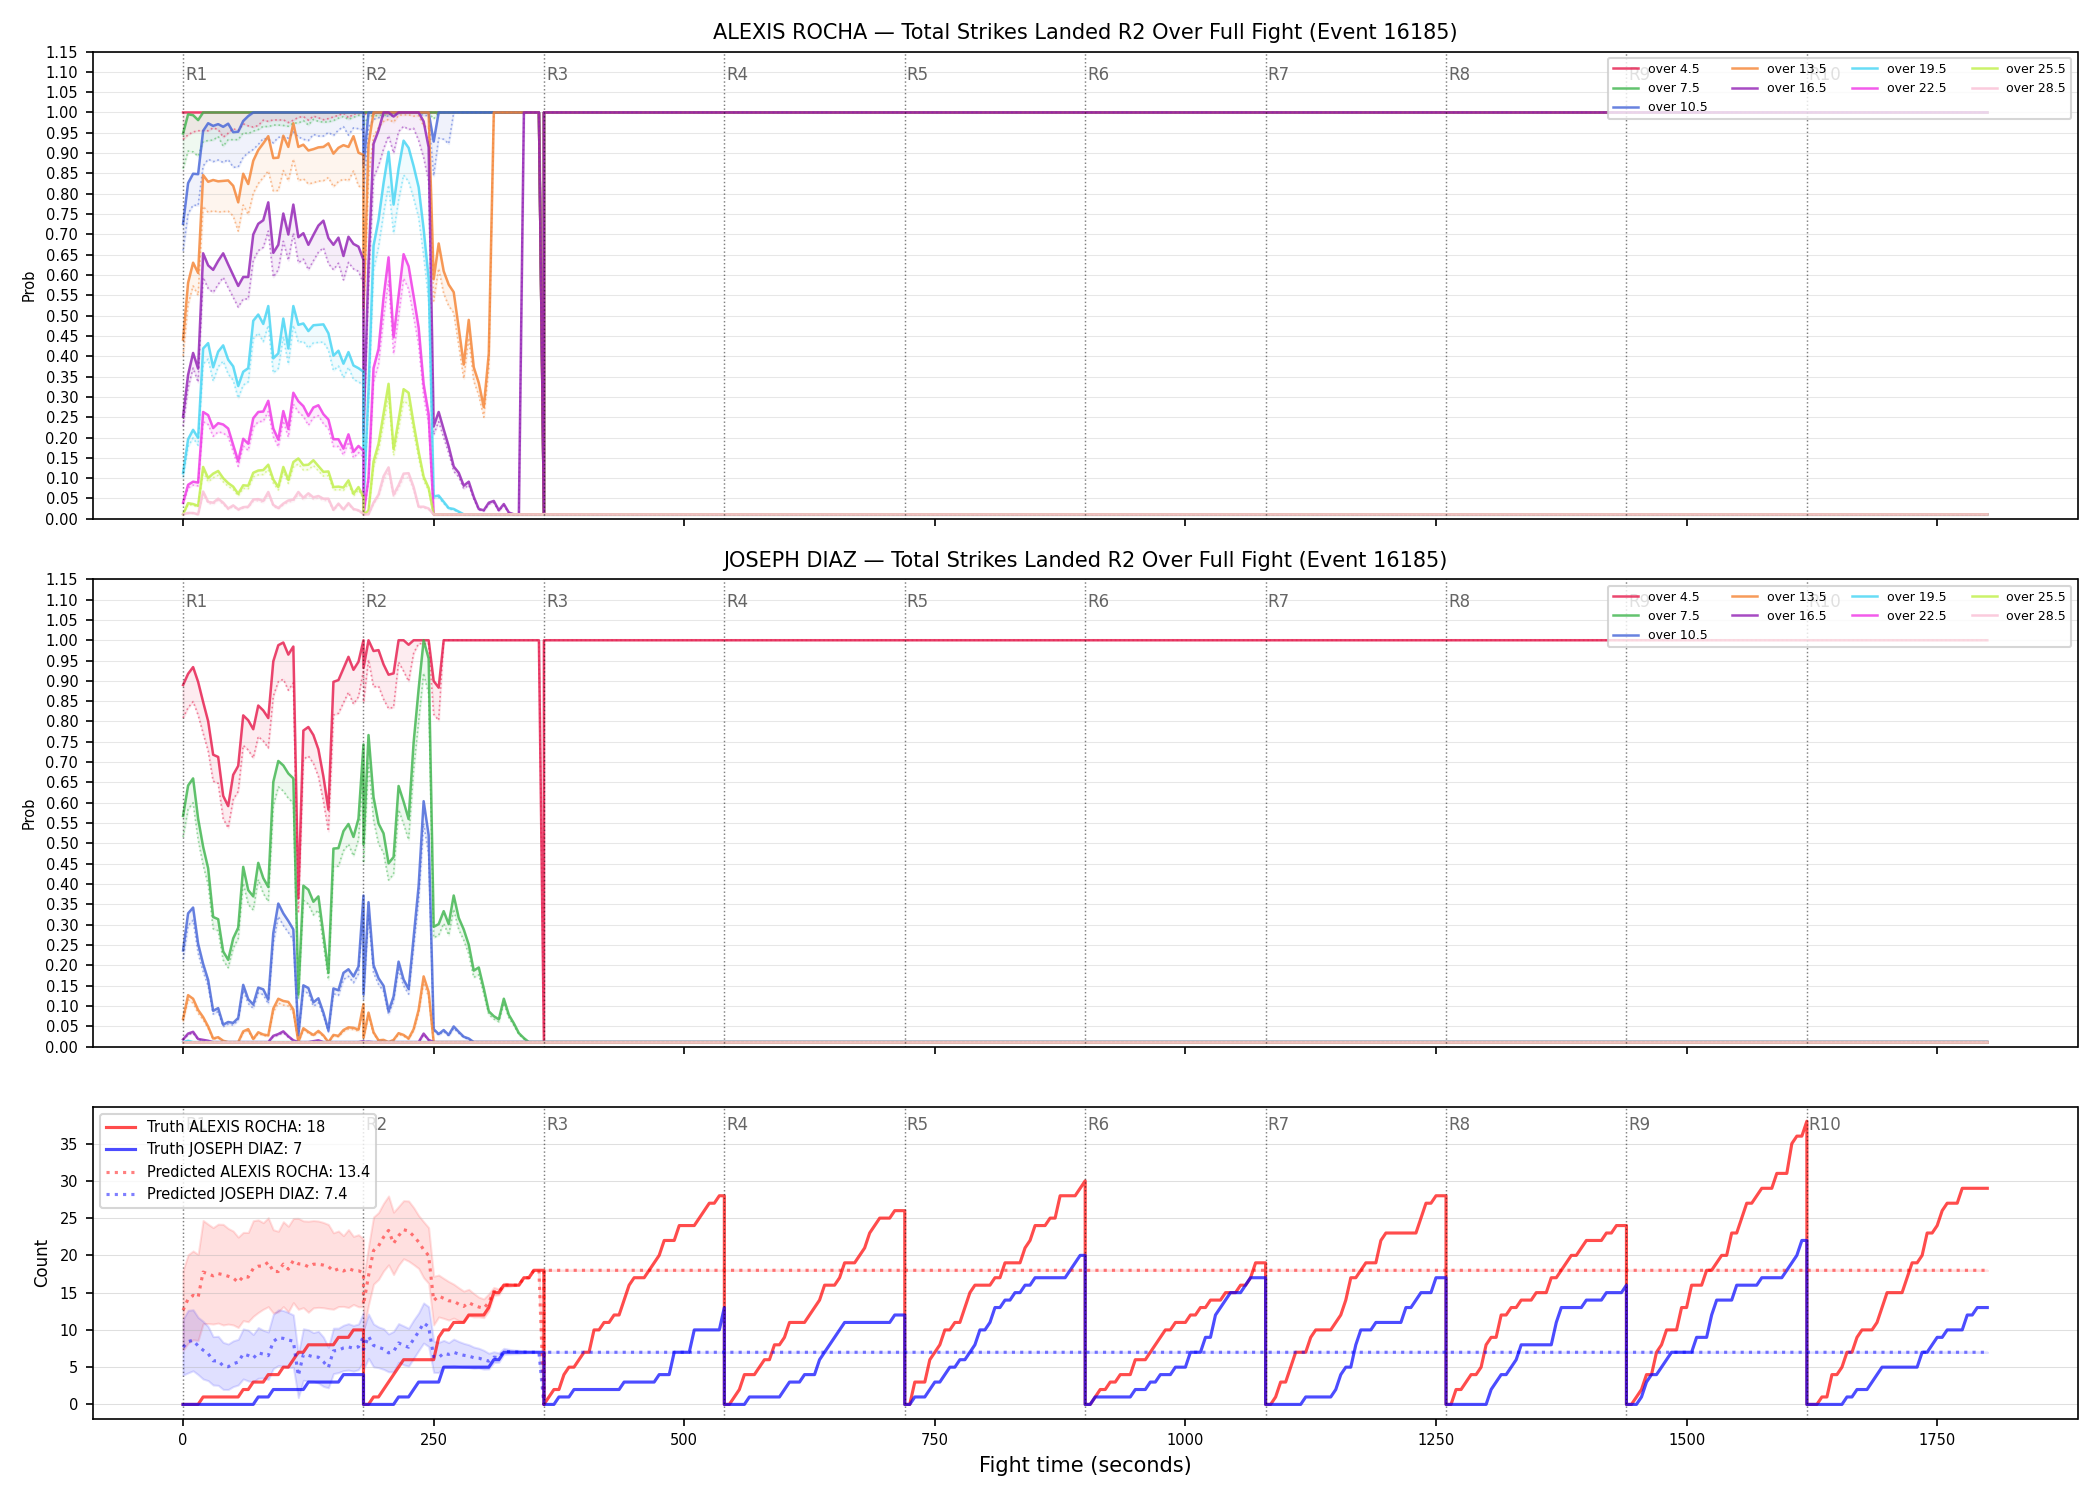This screenshot has height=1500, width=2100.
Task: Click '0.50' tick on Joseph Diaz chart
Action: click(x=62, y=843)
